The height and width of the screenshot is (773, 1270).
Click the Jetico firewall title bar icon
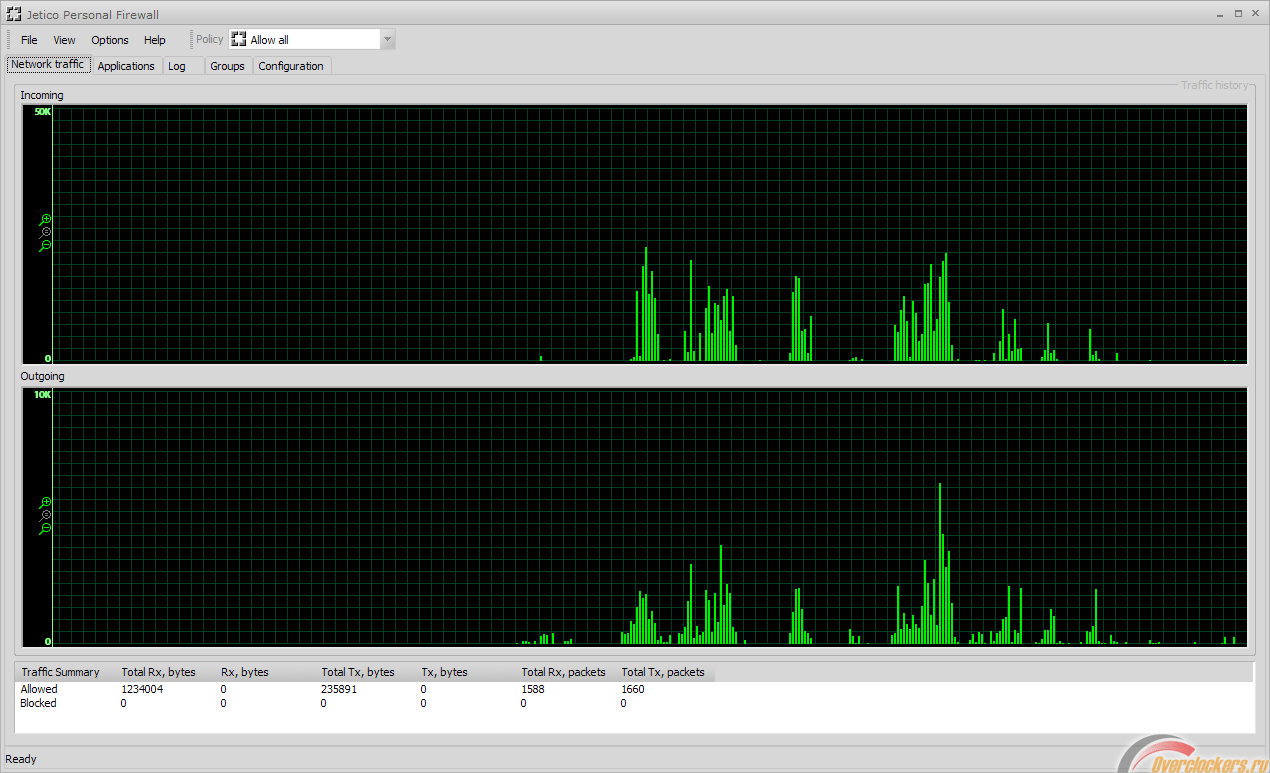coord(14,14)
